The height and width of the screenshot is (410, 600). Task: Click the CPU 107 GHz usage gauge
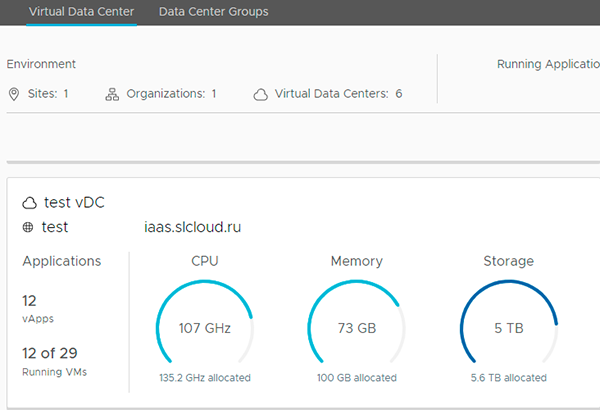point(205,322)
